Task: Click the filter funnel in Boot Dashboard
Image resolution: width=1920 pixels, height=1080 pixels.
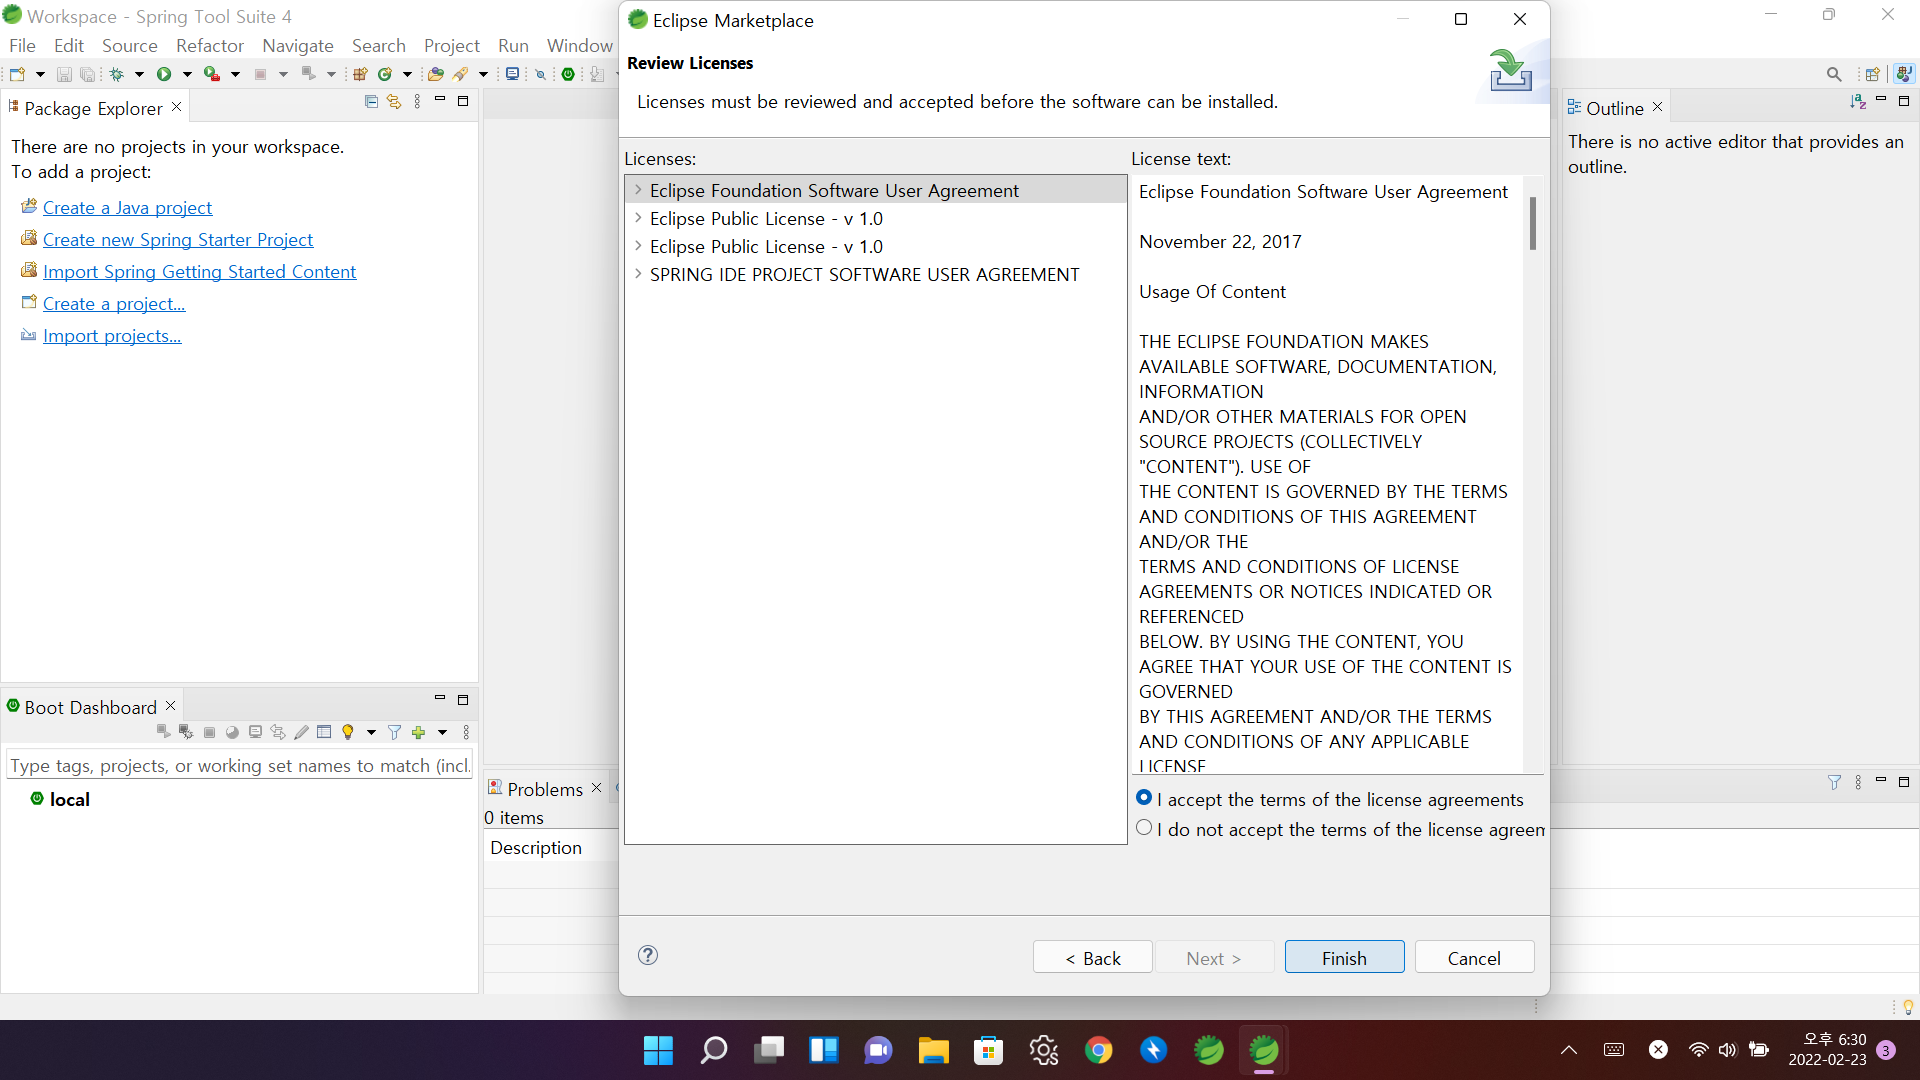Action: (x=394, y=732)
